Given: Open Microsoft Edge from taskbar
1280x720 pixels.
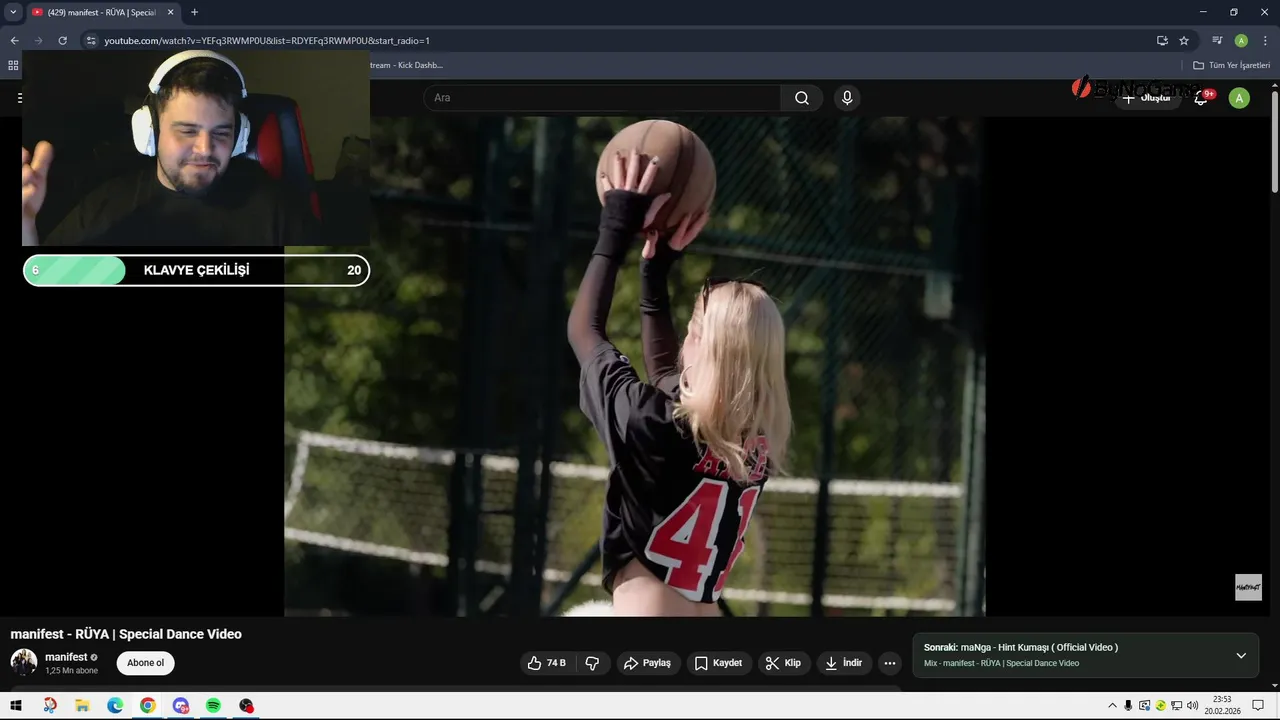Looking at the screenshot, I should (x=115, y=706).
